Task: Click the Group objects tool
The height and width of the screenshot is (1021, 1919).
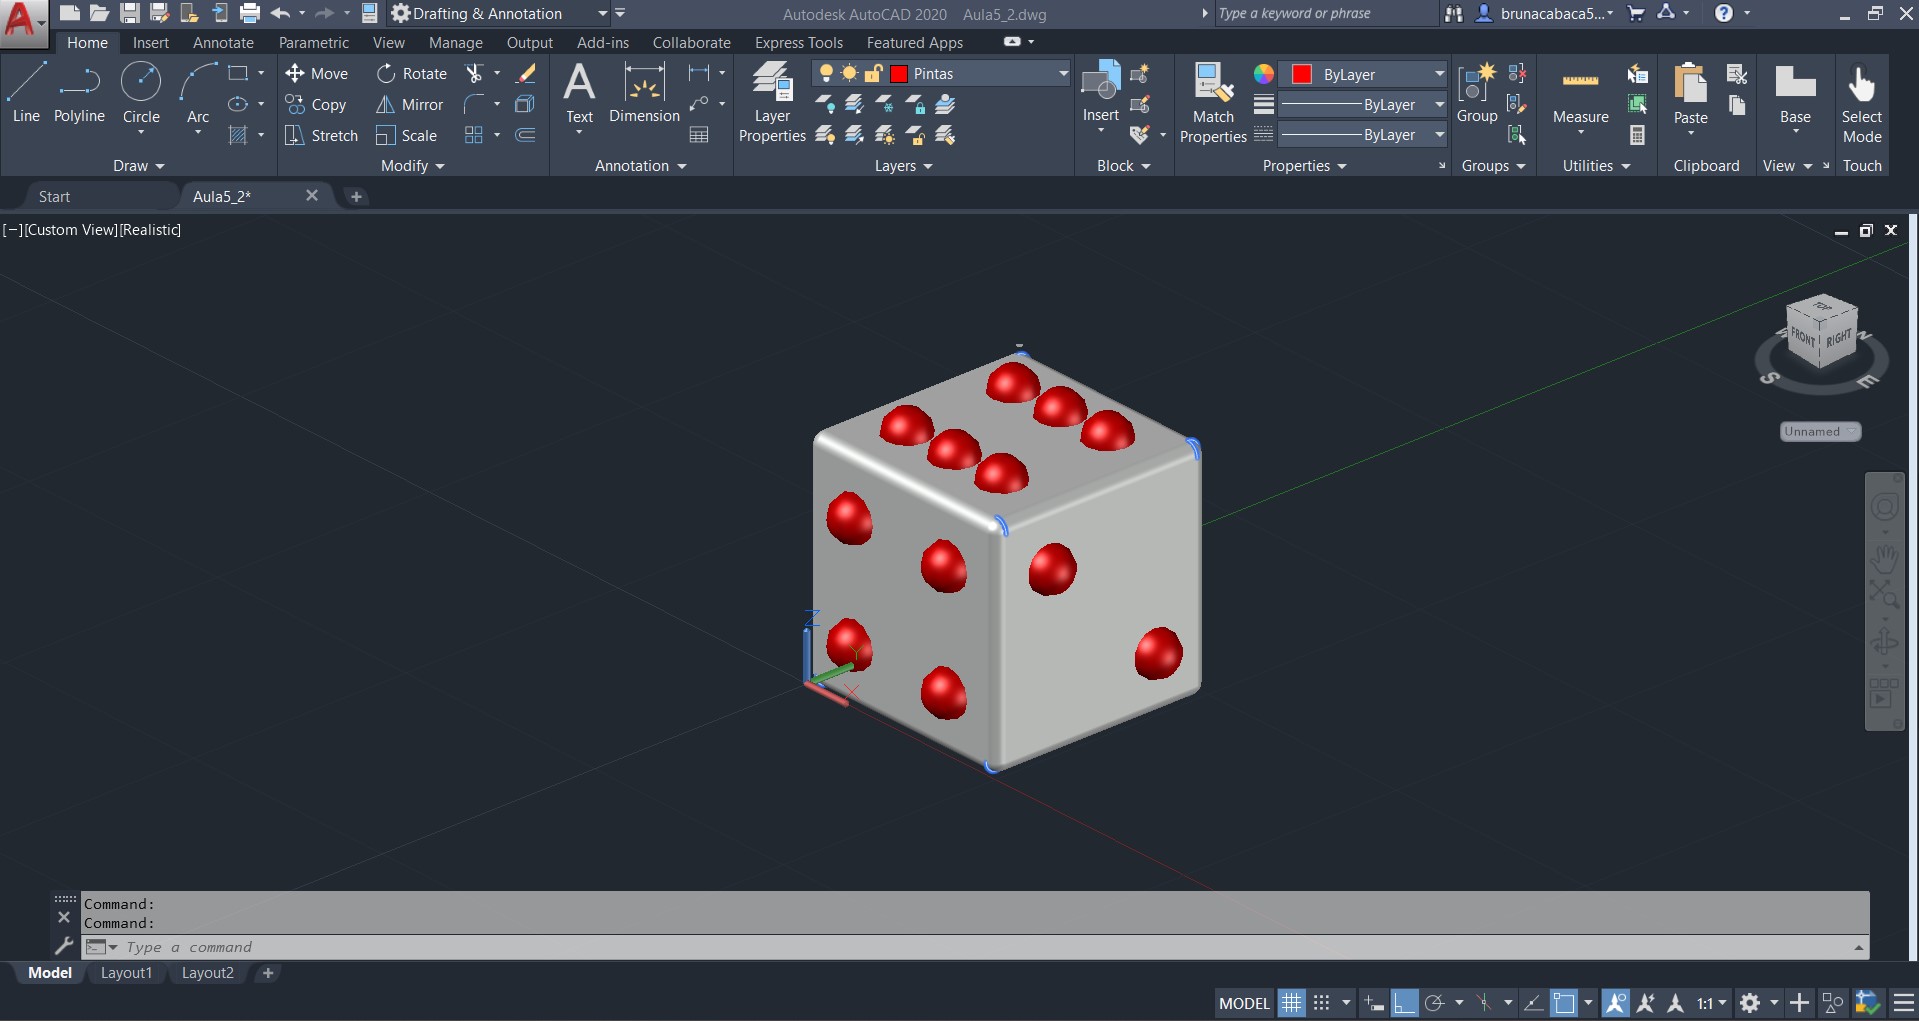Action: 1477,93
